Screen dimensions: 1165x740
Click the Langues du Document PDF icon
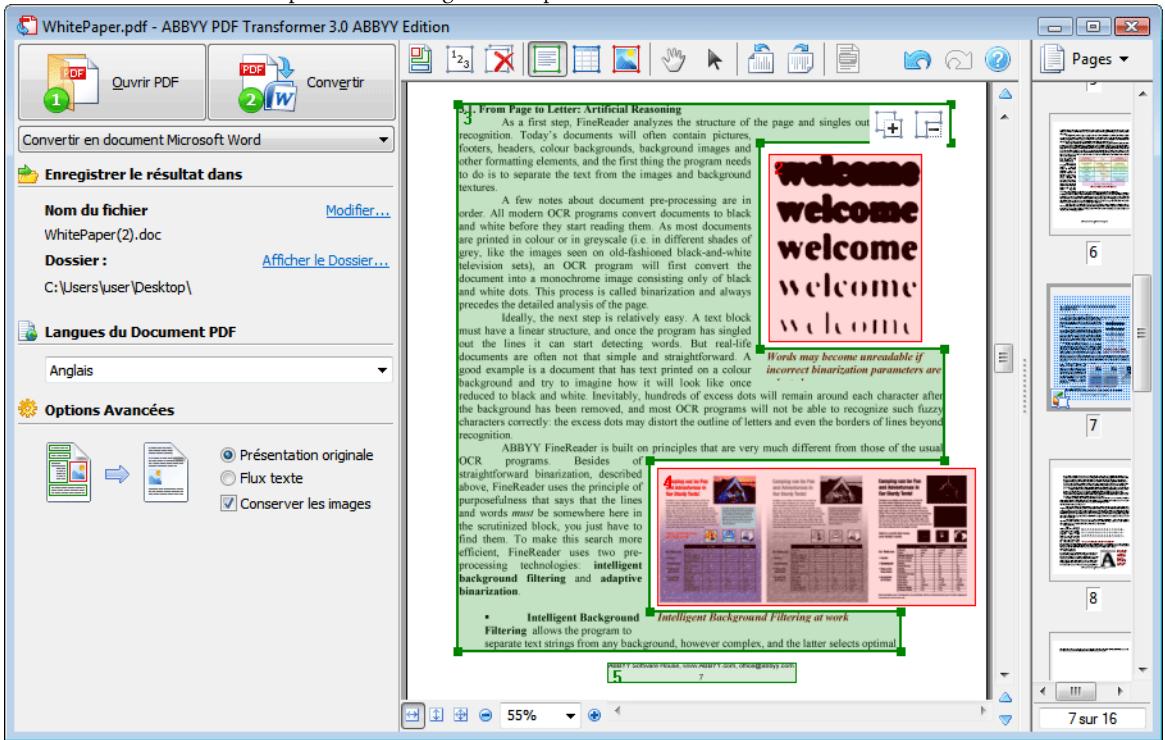click(x=27, y=331)
